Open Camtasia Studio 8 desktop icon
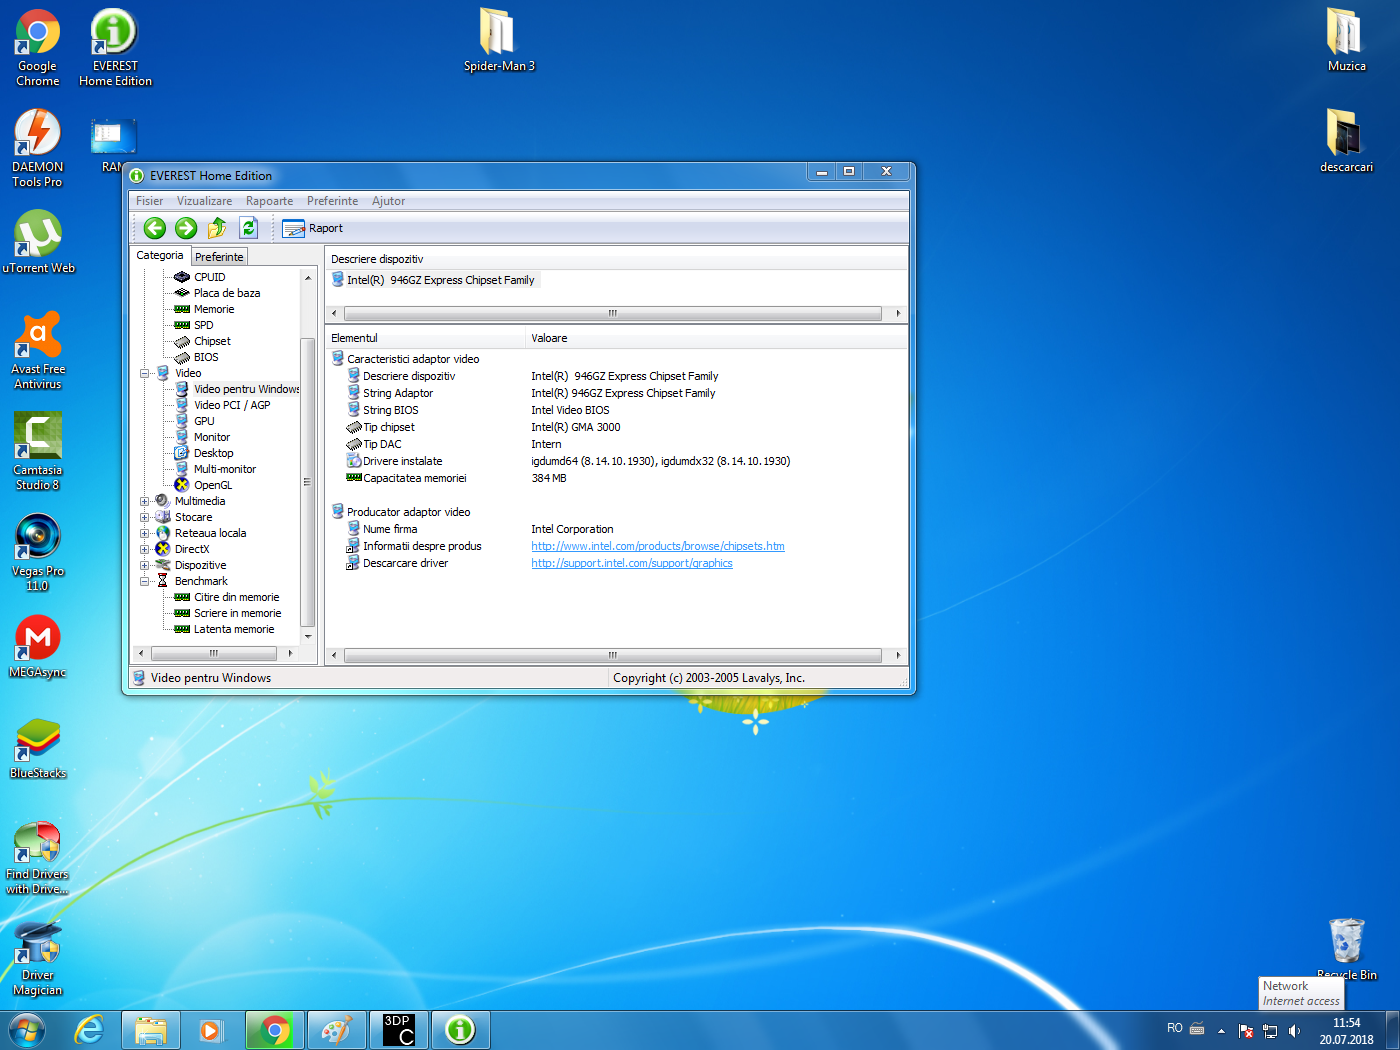The height and width of the screenshot is (1050, 1400). (38, 451)
